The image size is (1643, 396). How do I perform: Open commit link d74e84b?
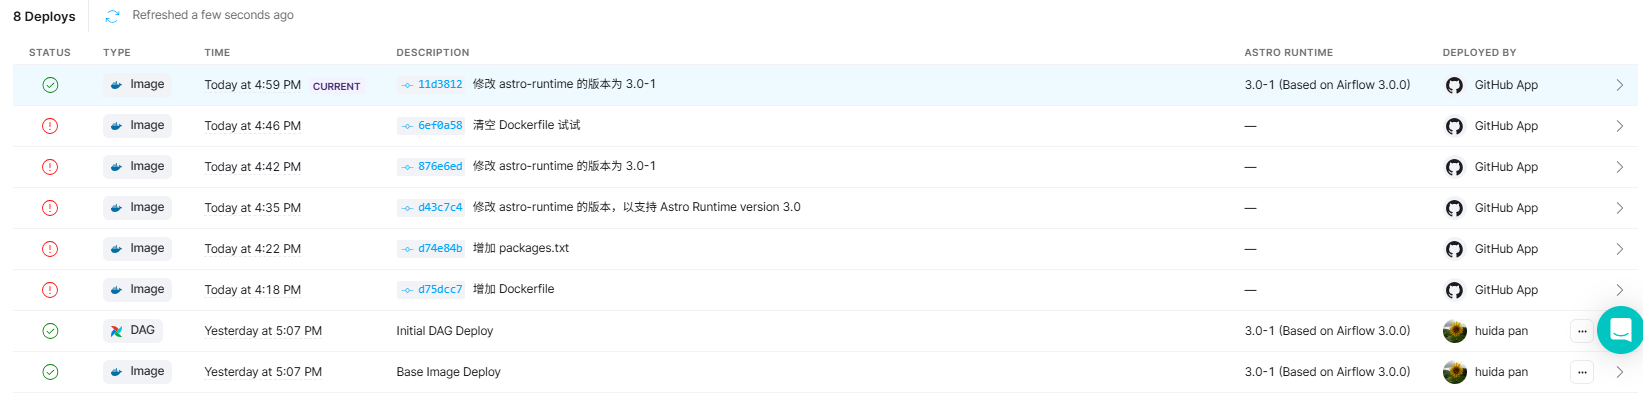tap(431, 249)
